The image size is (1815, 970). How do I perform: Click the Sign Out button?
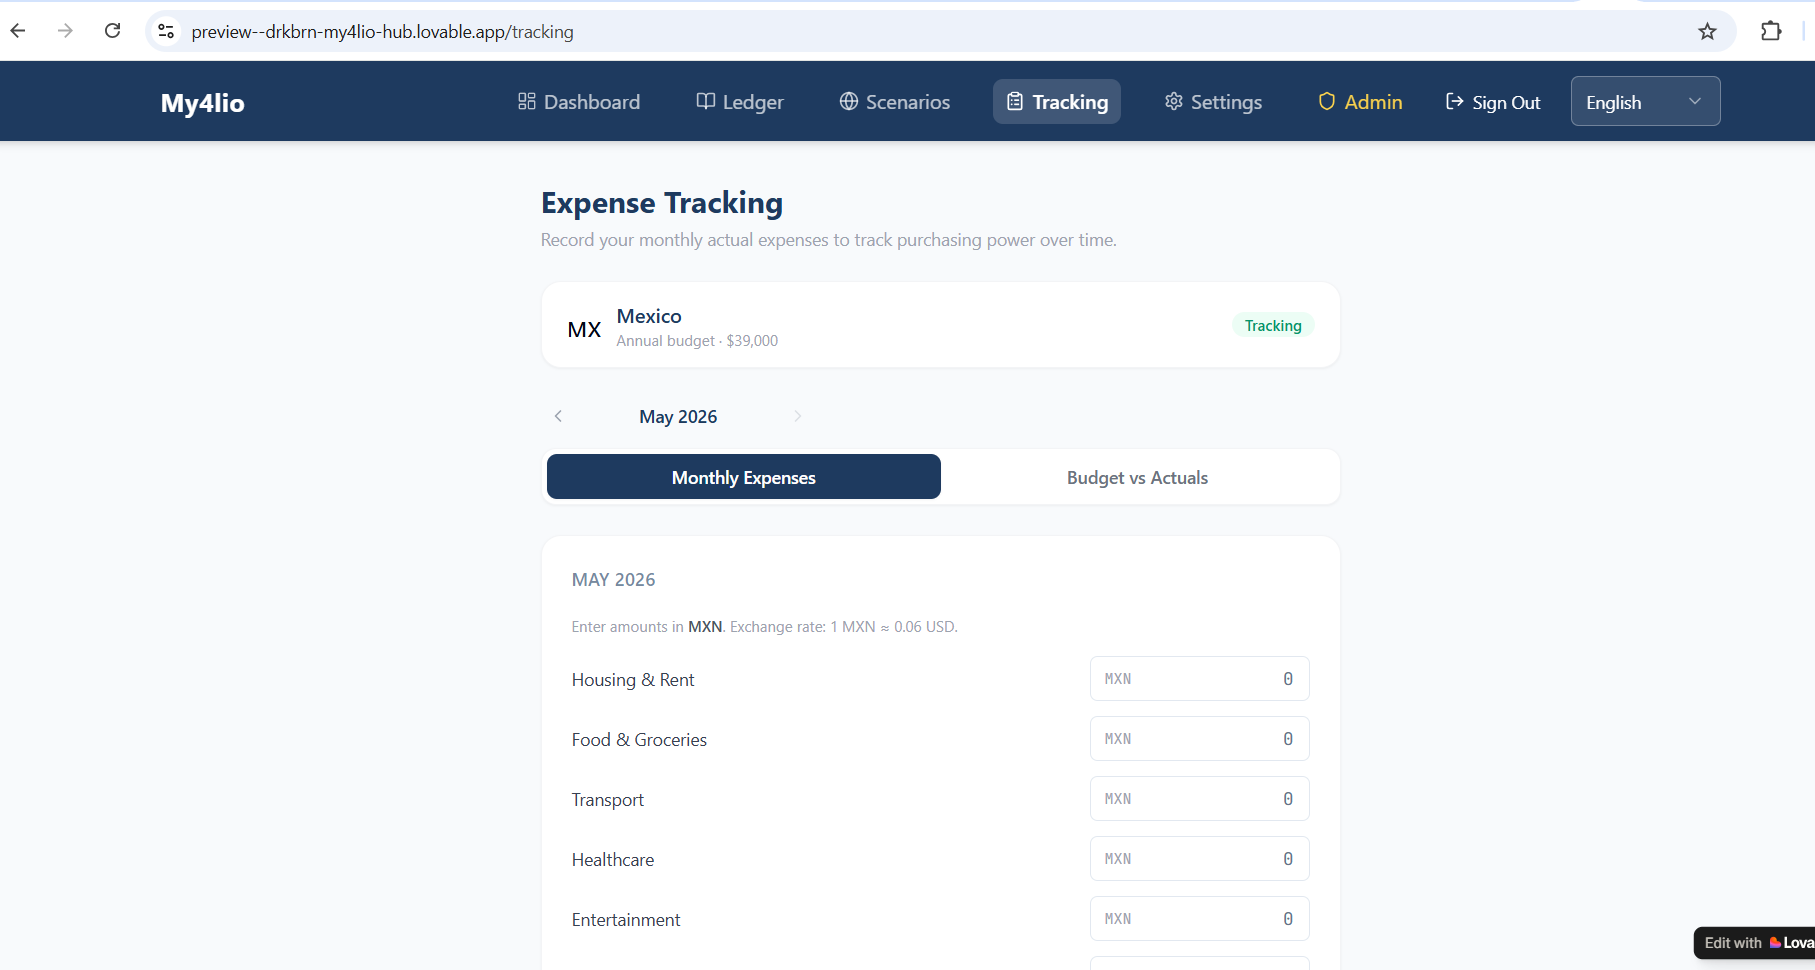pos(1493,102)
